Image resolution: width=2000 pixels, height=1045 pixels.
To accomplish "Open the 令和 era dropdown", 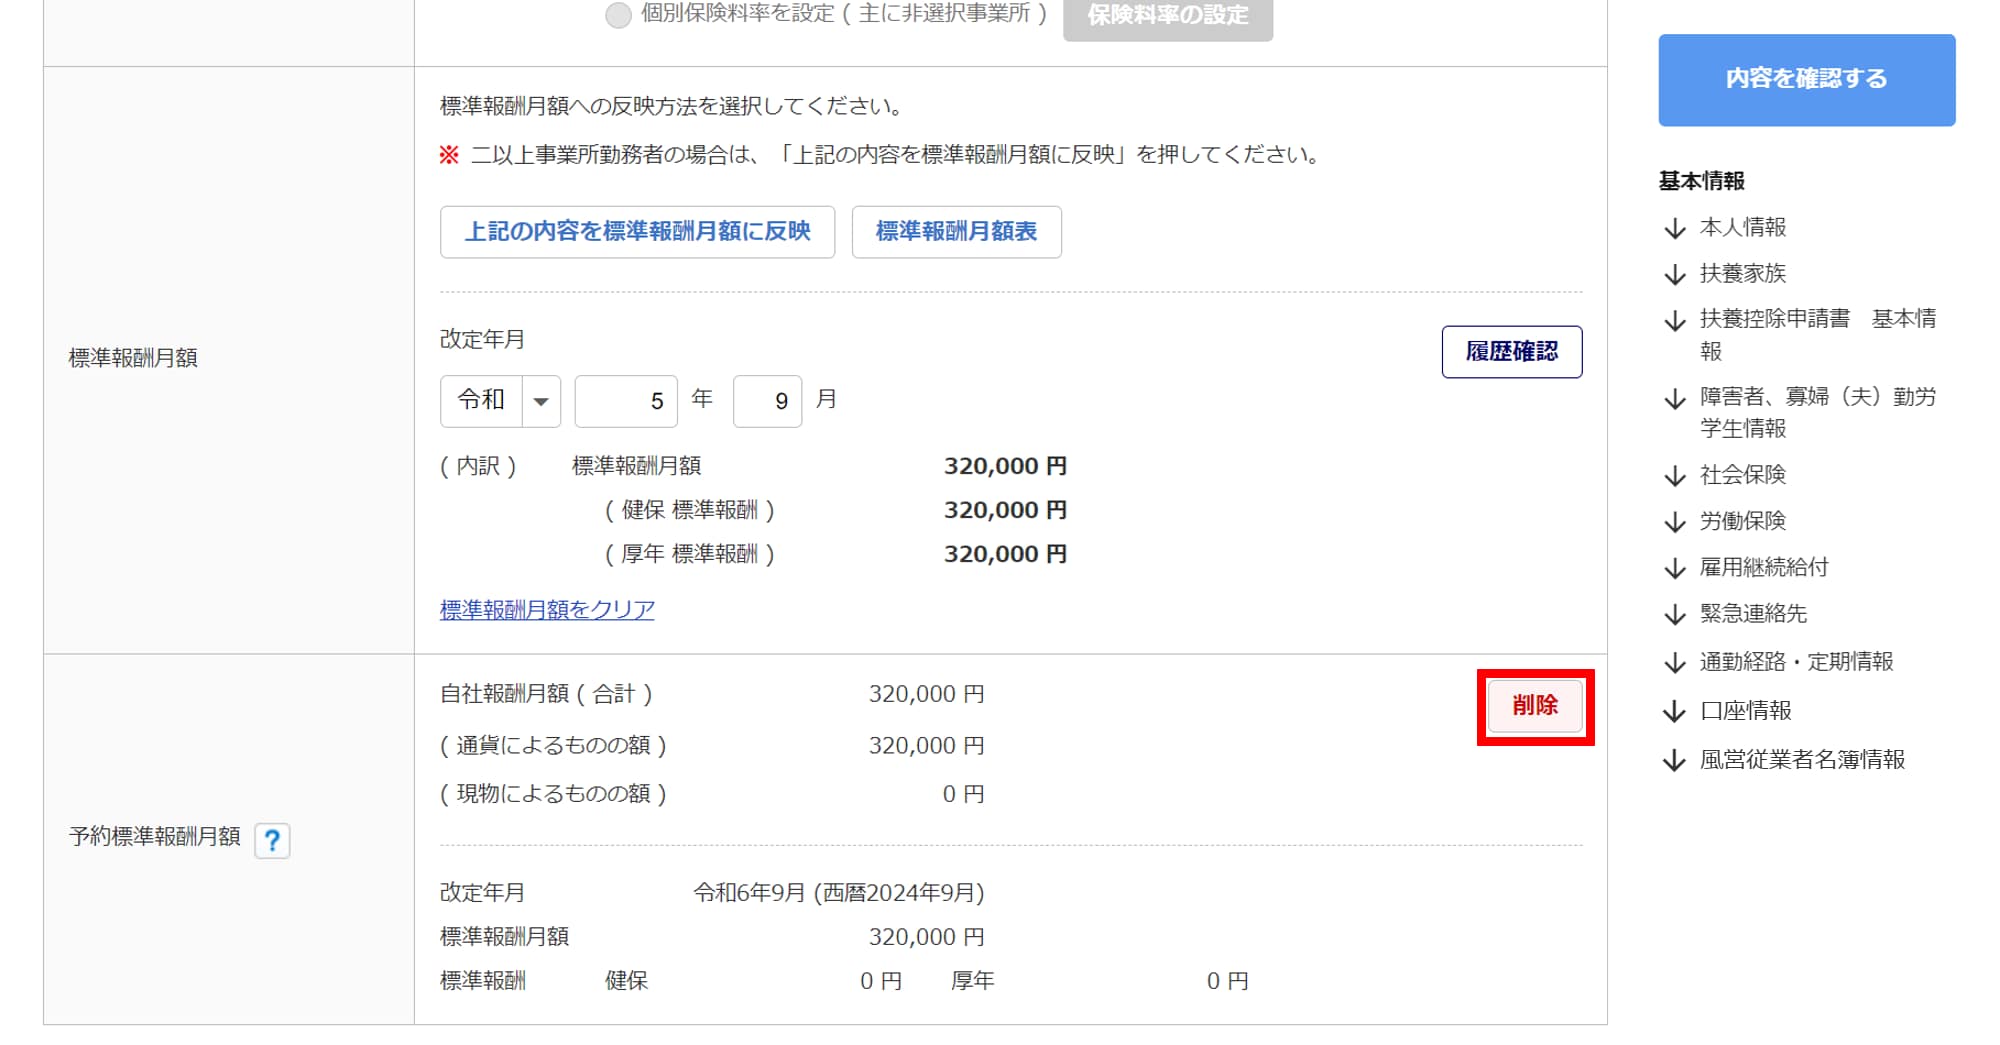I will pyautogui.click(x=500, y=401).
